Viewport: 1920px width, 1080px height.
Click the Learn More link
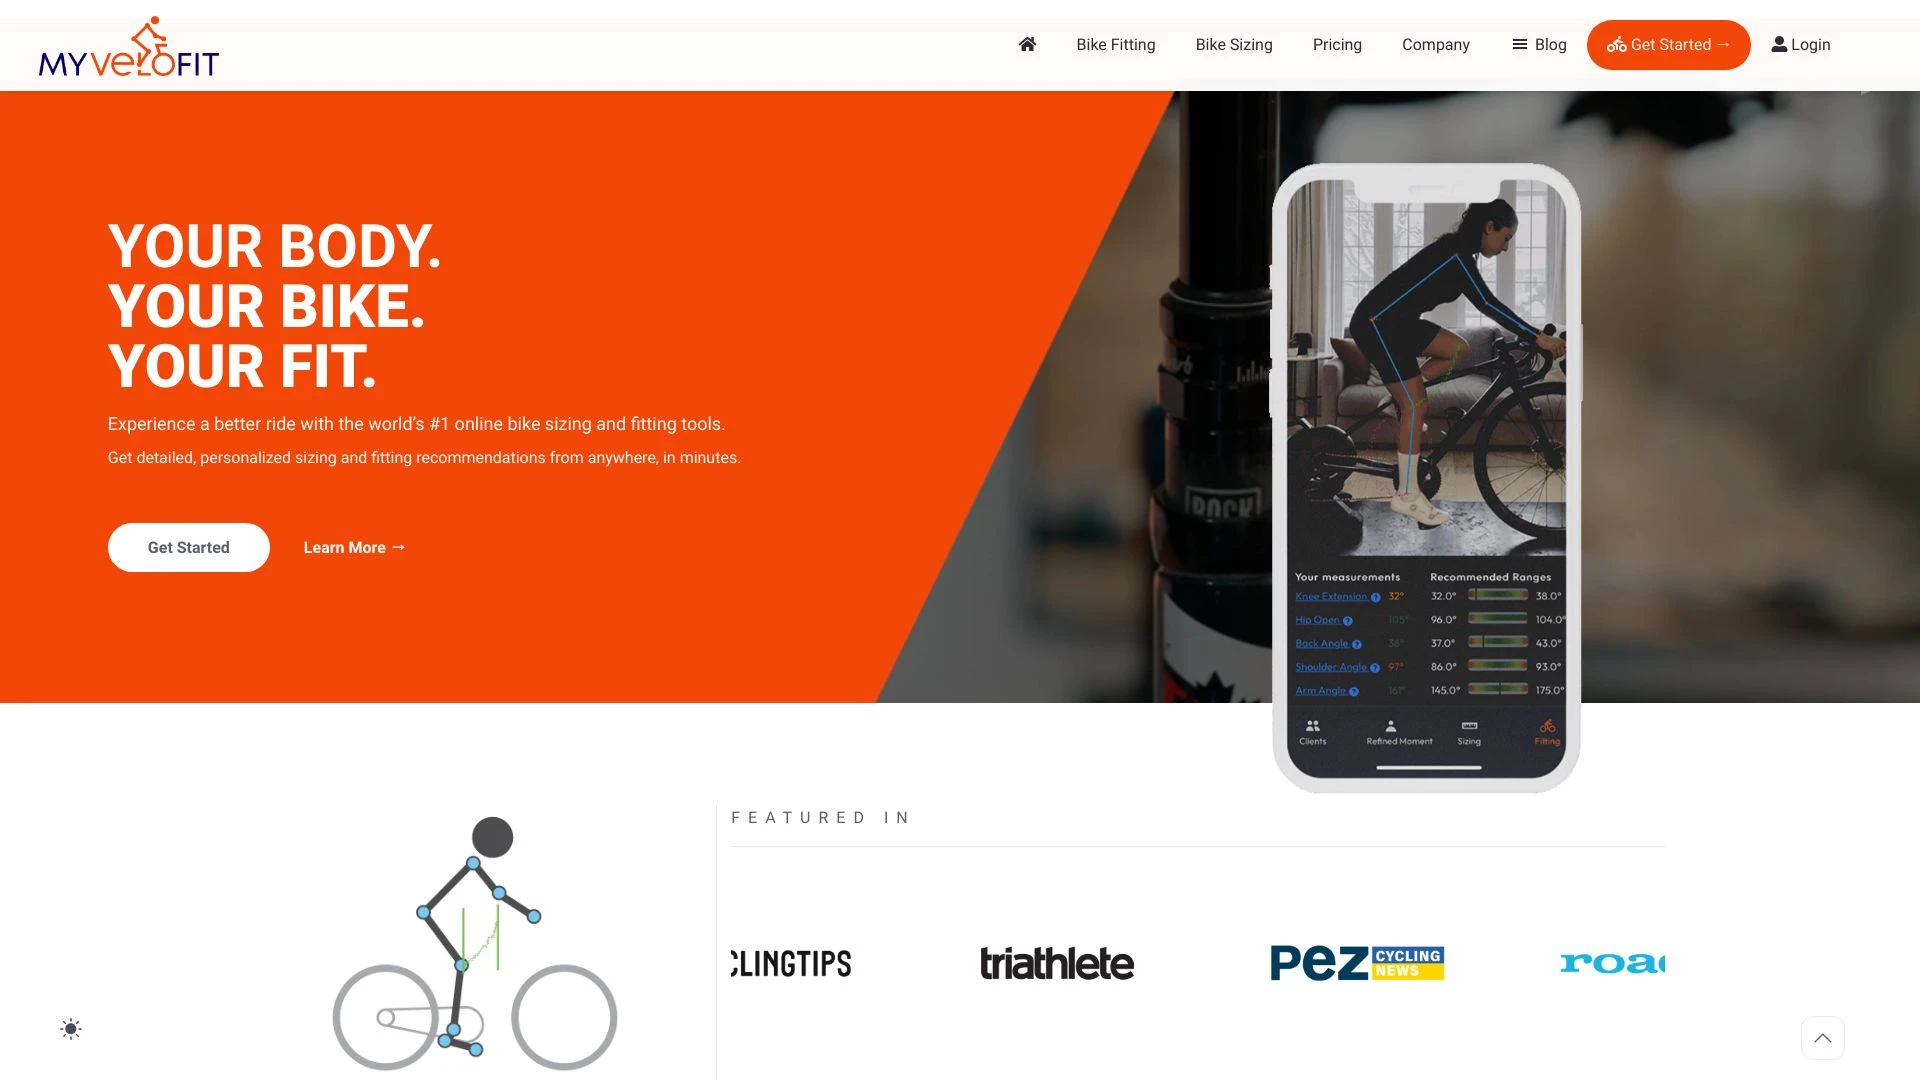point(353,547)
